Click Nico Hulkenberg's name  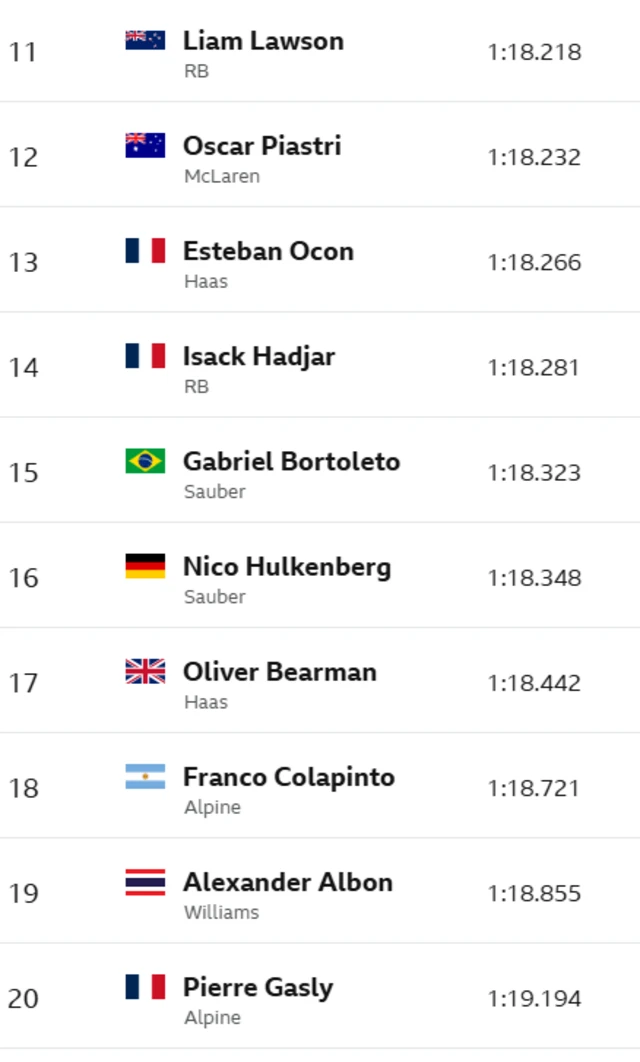coord(287,567)
